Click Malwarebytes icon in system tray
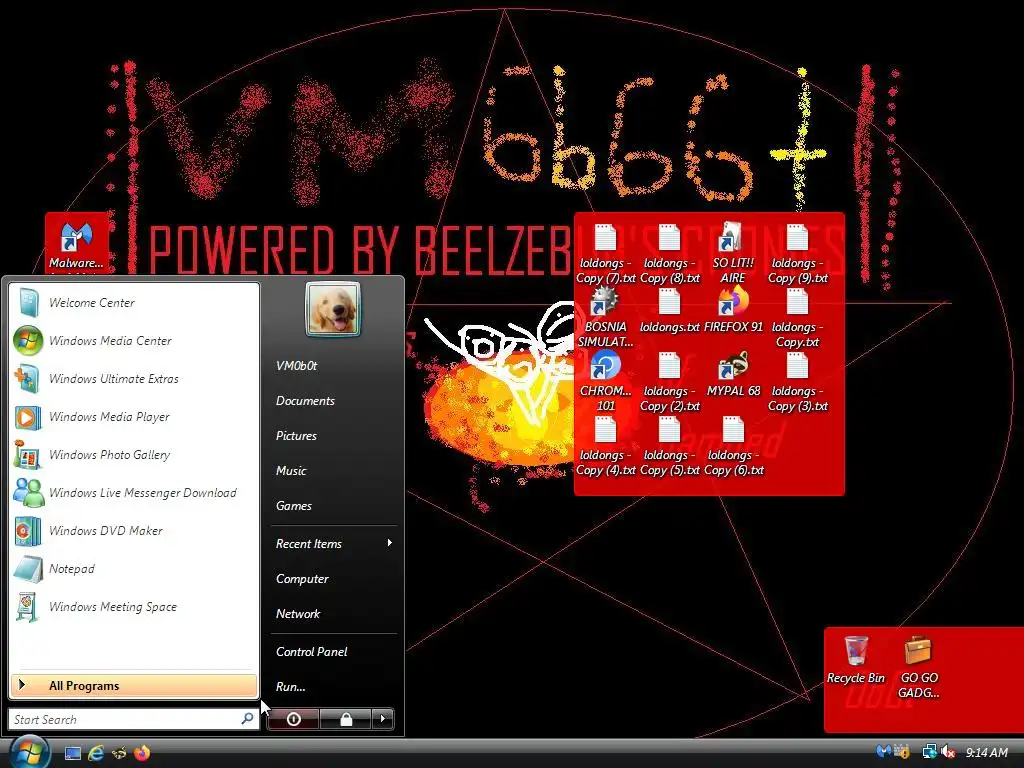Image resolution: width=1024 pixels, height=768 pixels. tap(883, 752)
